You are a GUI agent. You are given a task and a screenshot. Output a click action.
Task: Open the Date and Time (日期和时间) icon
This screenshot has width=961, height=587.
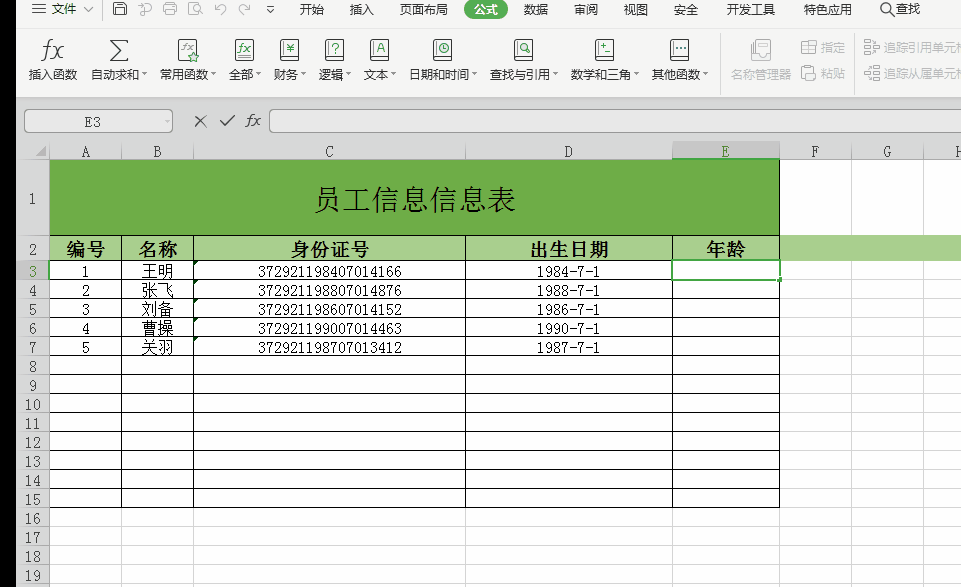click(442, 50)
